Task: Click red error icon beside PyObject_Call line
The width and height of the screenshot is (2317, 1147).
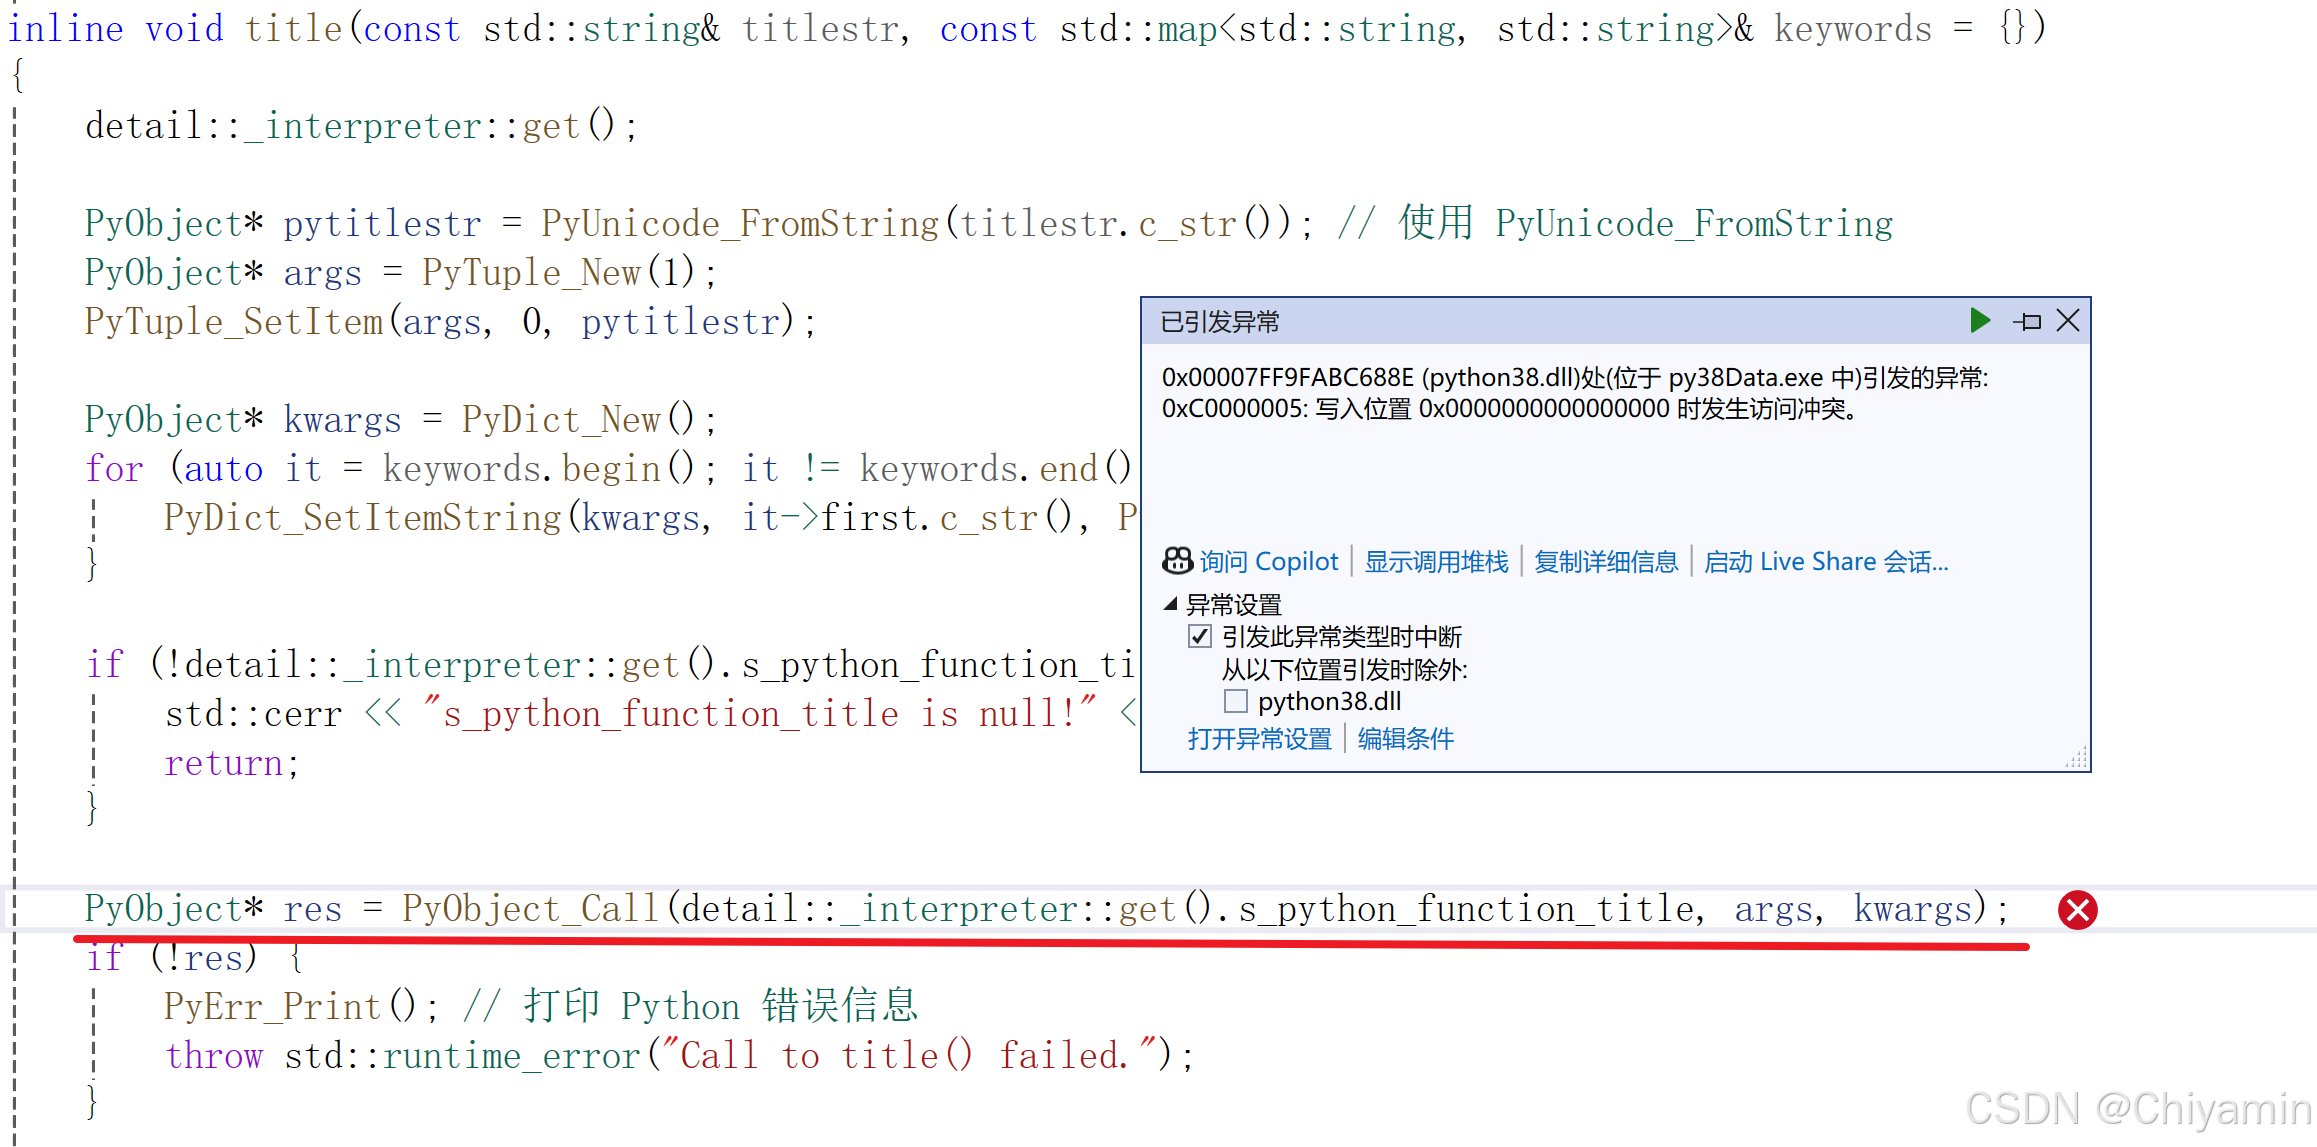Action: pos(2077,910)
